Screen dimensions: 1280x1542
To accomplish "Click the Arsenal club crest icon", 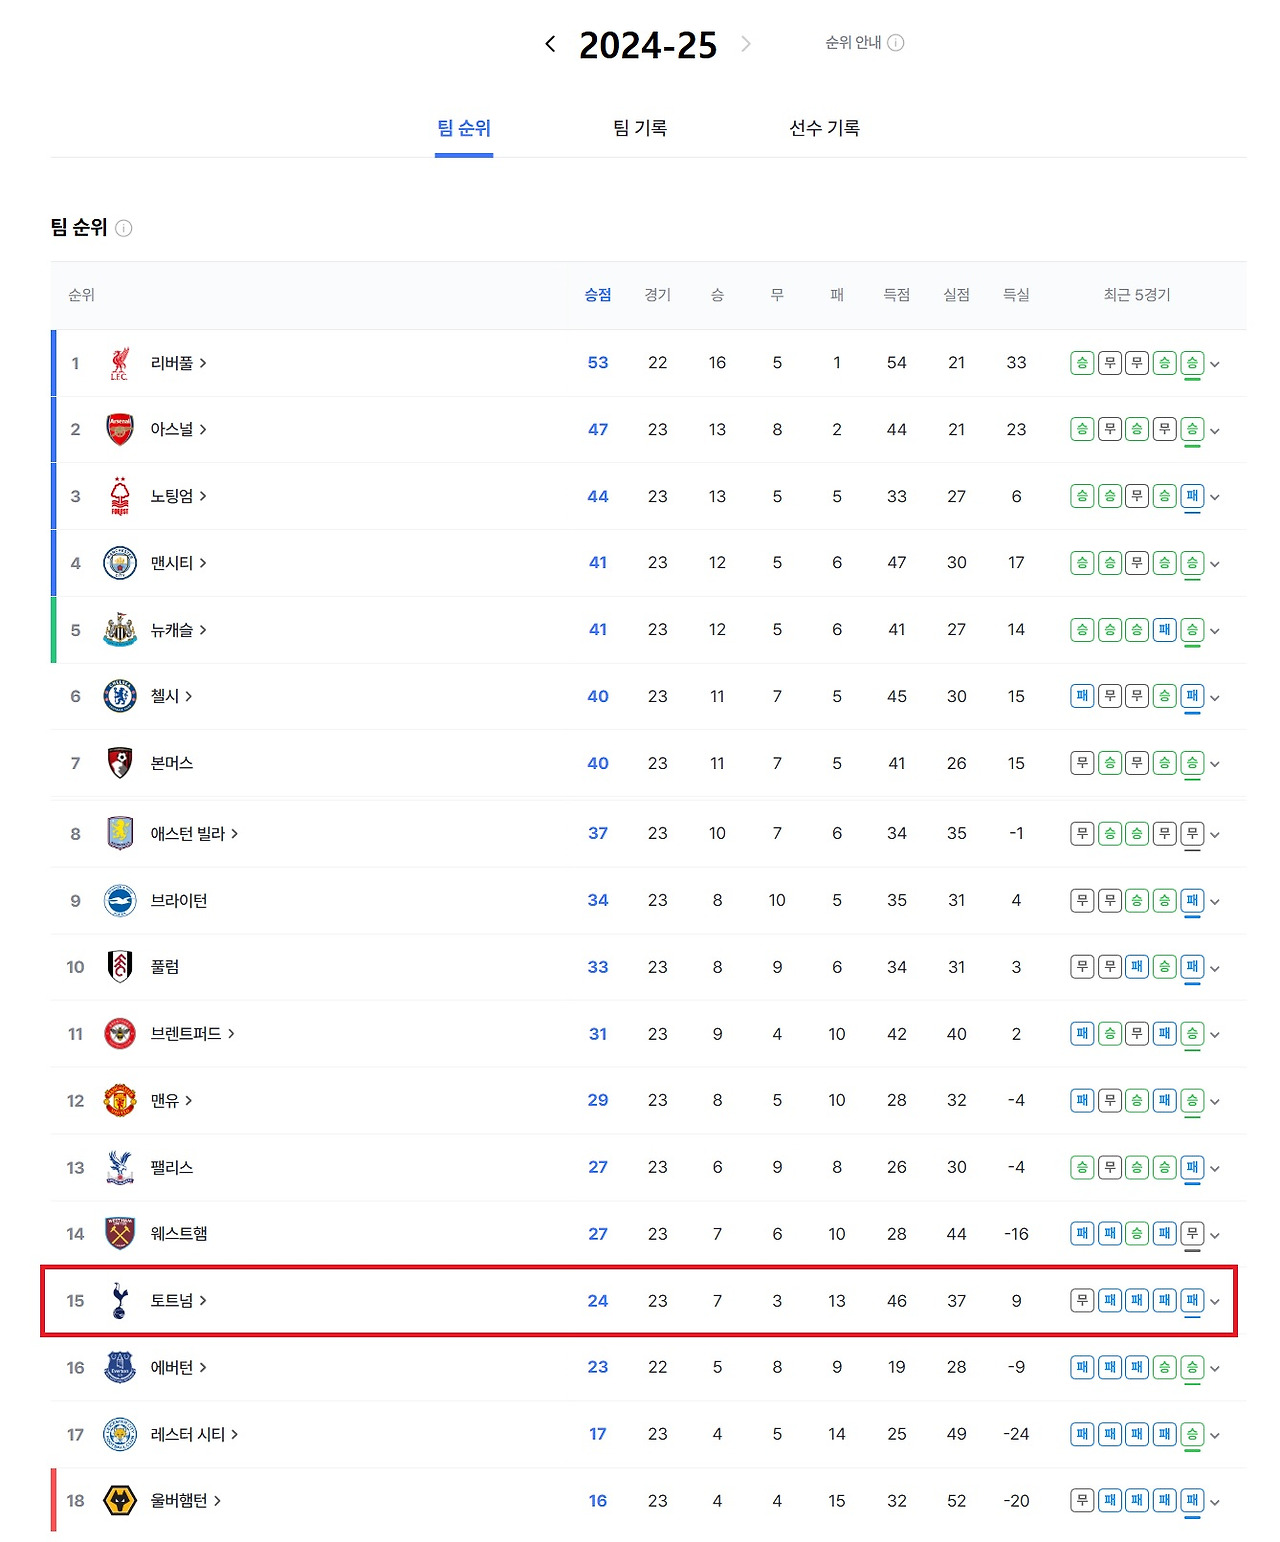I will pos(120,429).
